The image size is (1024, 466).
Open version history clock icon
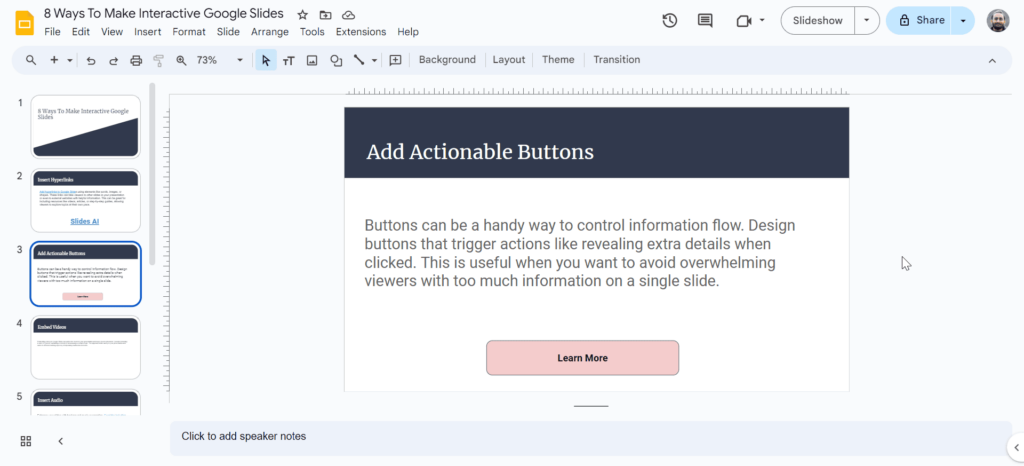pyautogui.click(x=670, y=20)
